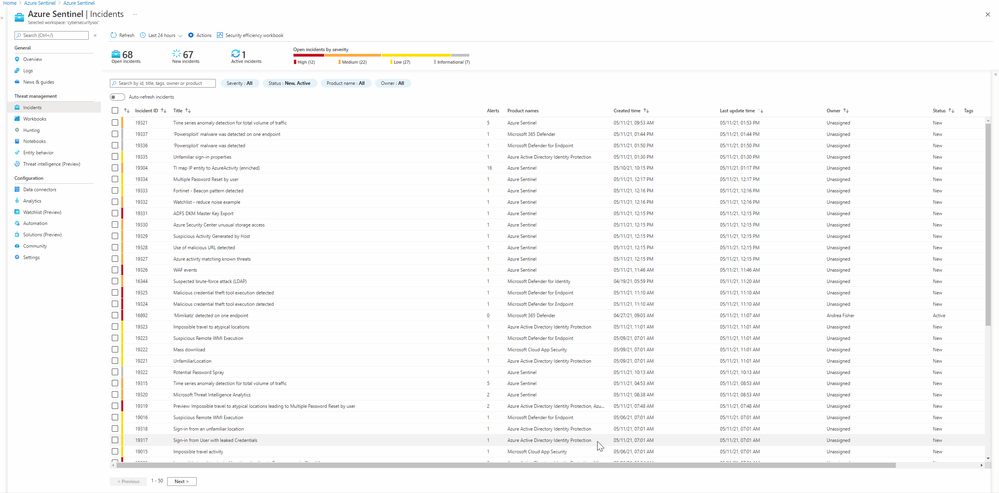Viewport: 999px width, 493px height.
Task: Open Analytics under Configuration
Action: [32, 201]
